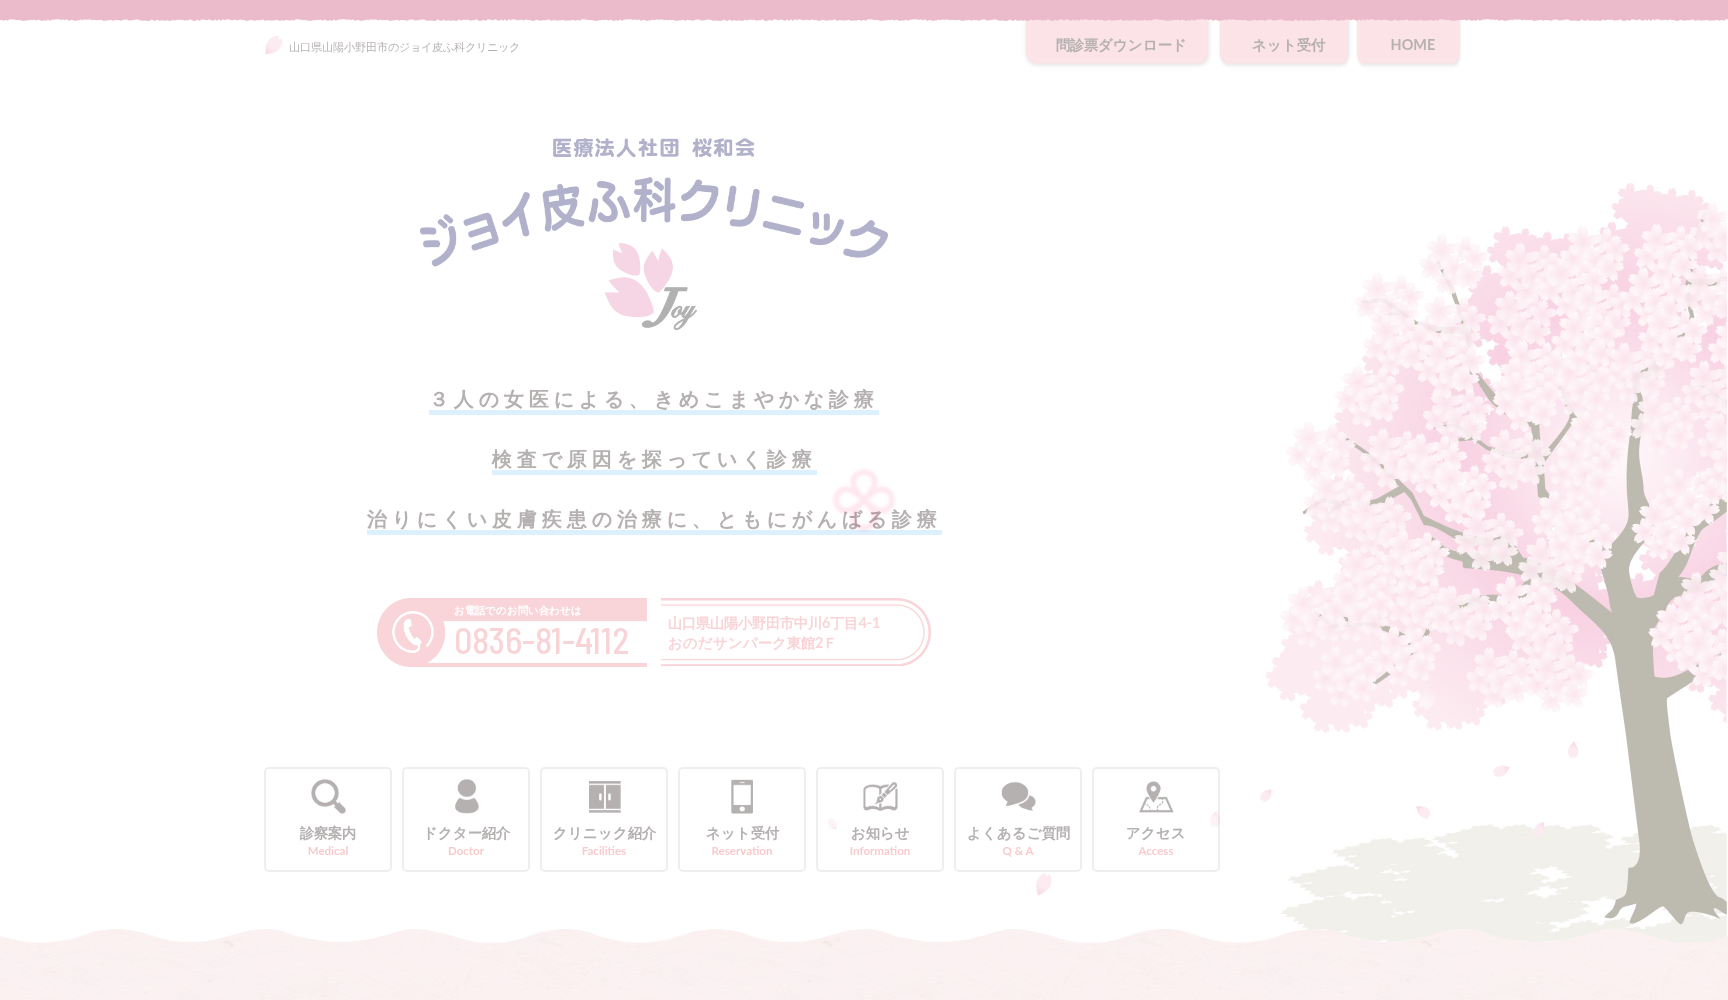Open the 治りにくい皮膚疾患 slogan link
The width and height of the screenshot is (1728, 1000).
pos(652,519)
